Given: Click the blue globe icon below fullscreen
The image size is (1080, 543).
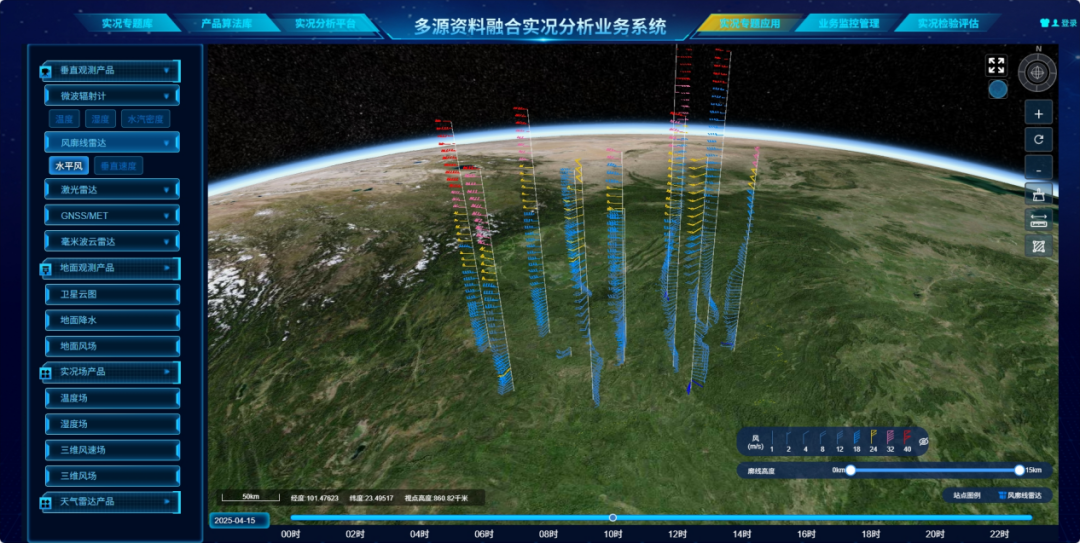Looking at the screenshot, I should click(x=997, y=90).
